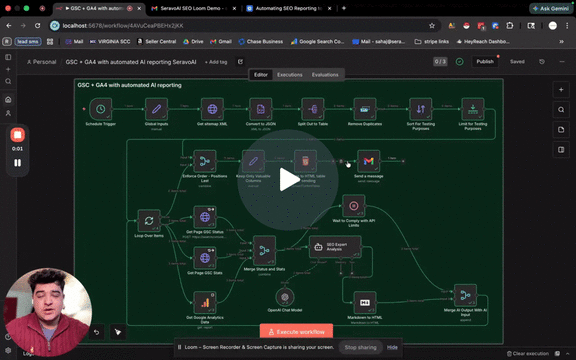The width and height of the screenshot is (576, 360).
Task: Switch to the Editor tab
Action: coord(260,75)
